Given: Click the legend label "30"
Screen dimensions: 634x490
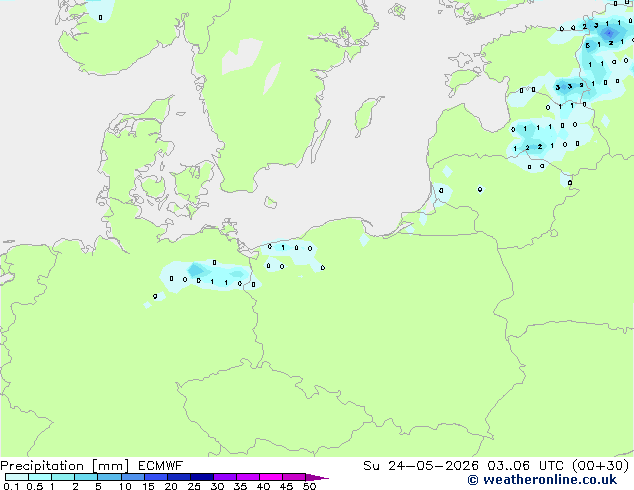Looking at the screenshot, I should [217, 486].
